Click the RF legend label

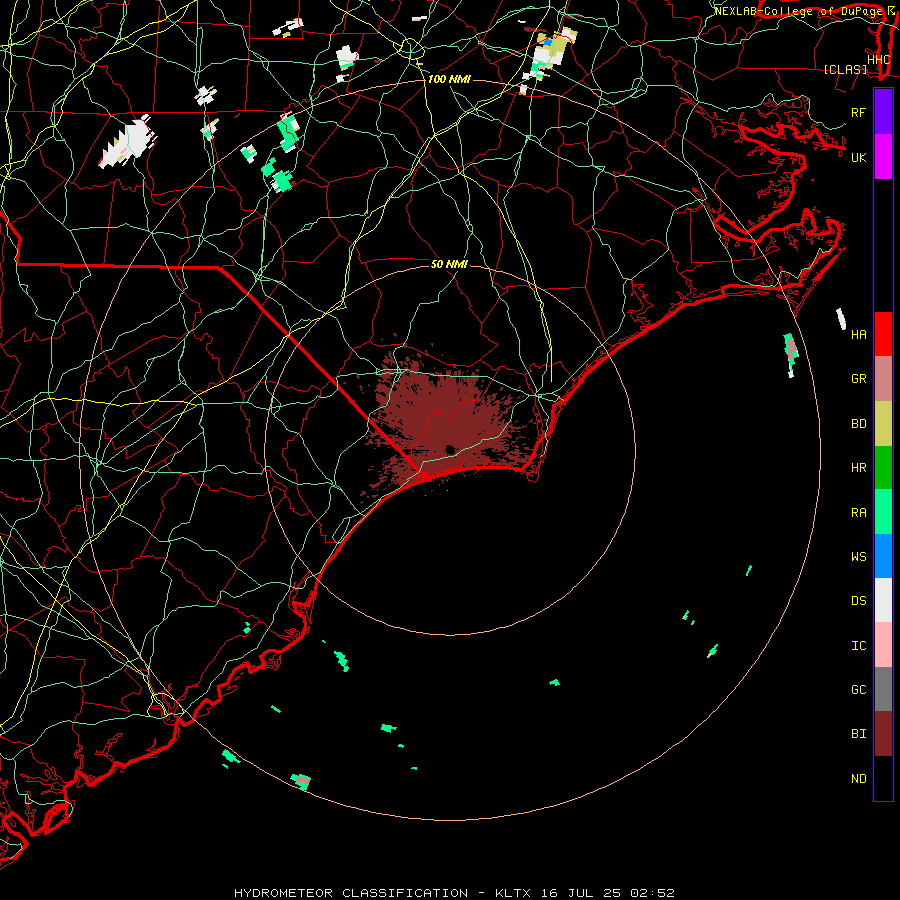858,112
